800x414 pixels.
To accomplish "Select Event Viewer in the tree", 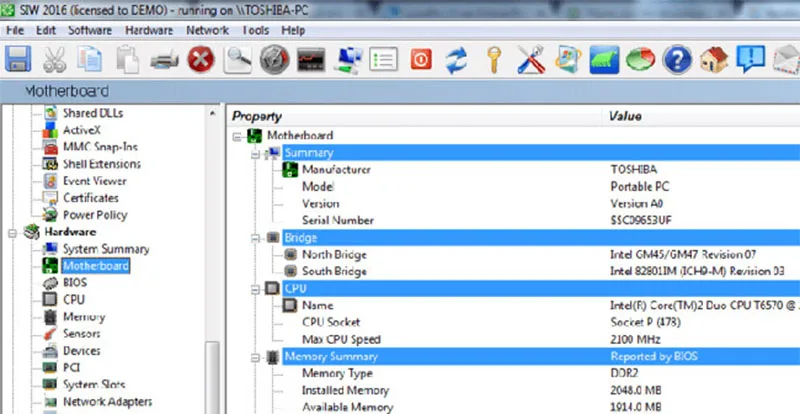I will (x=95, y=181).
